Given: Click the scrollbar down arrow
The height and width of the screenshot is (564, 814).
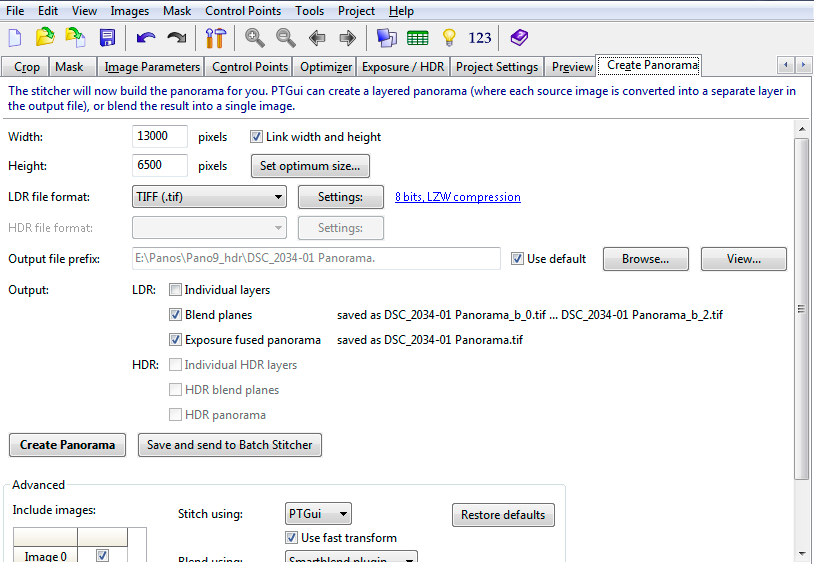Looking at the screenshot, I should [x=801, y=554].
